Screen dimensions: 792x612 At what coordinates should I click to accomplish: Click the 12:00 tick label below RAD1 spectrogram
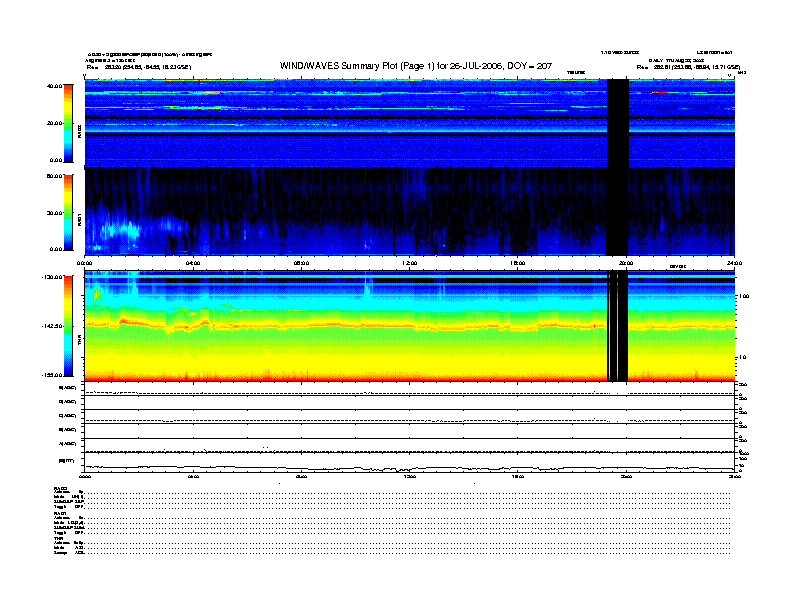[x=410, y=263]
